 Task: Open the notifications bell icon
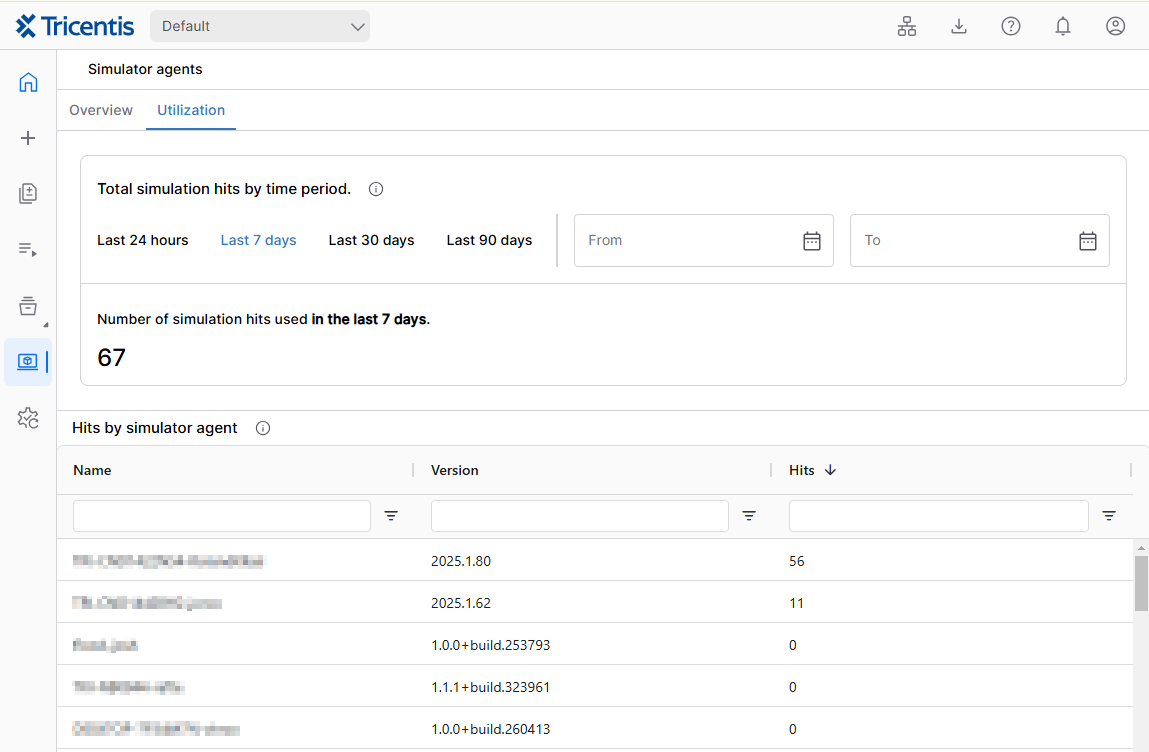pyautogui.click(x=1063, y=27)
